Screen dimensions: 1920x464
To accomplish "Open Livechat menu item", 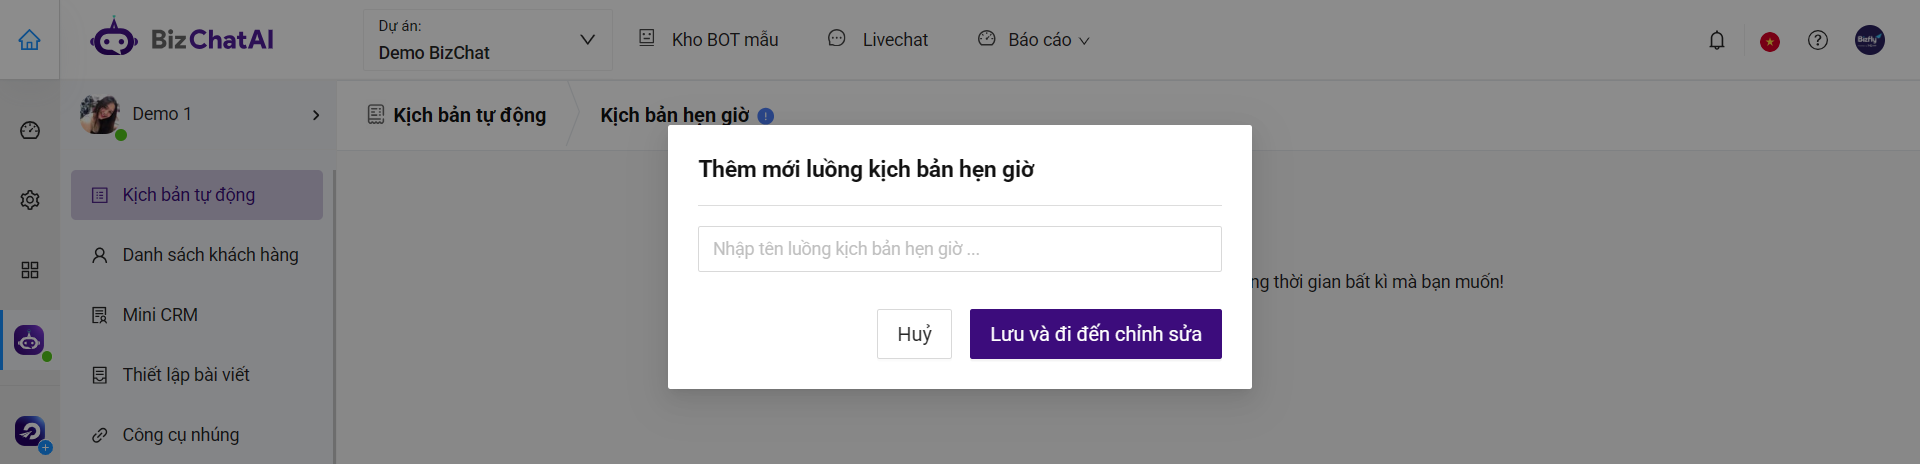I will click(x=878, y=40).
